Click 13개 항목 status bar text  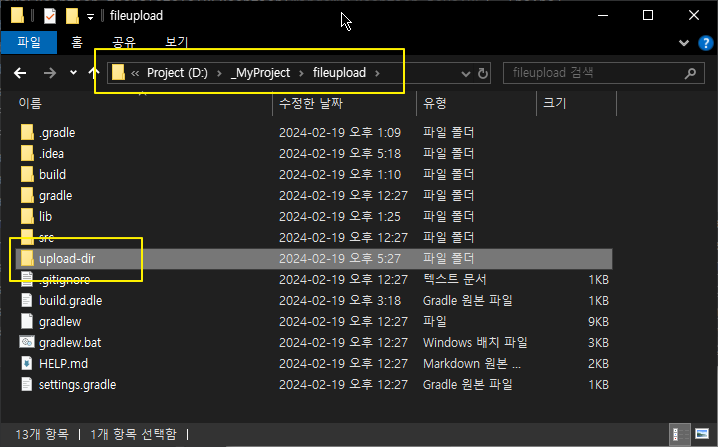click(x=42, y=434)
